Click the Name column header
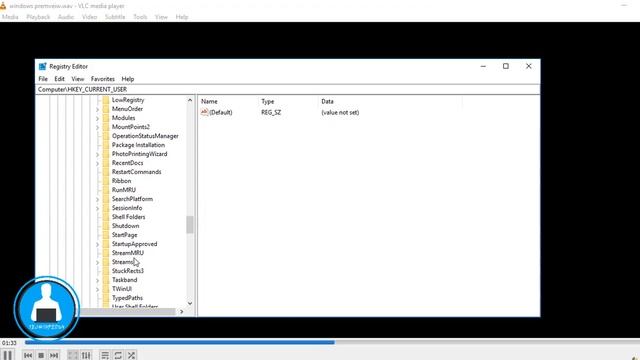Viewport: 640px width, 360px height. (x=228, y=101)
